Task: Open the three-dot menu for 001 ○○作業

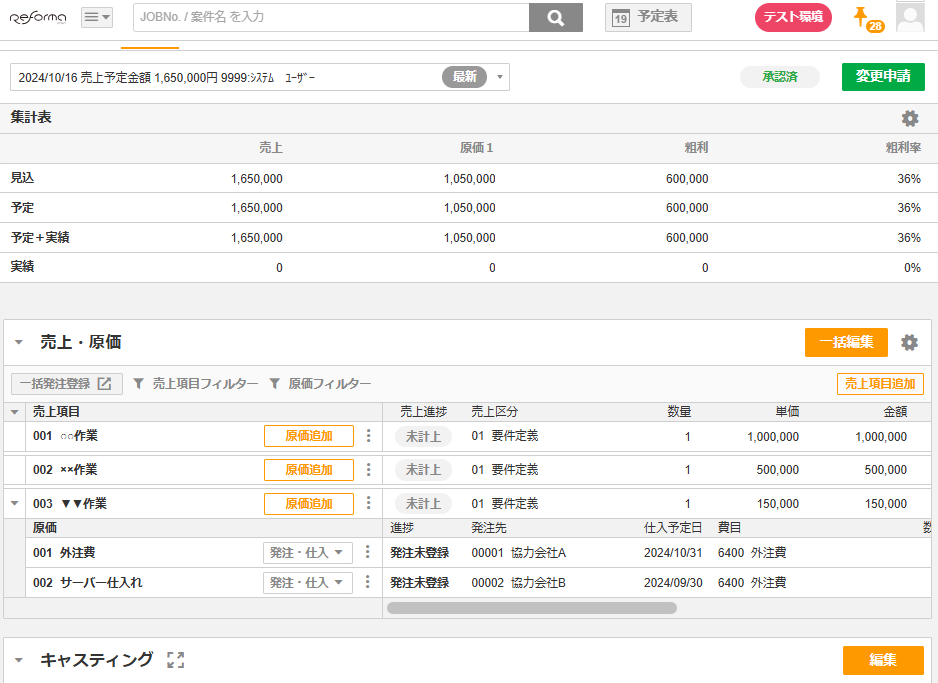Action: pyautogui.click(x=368, y=436)
